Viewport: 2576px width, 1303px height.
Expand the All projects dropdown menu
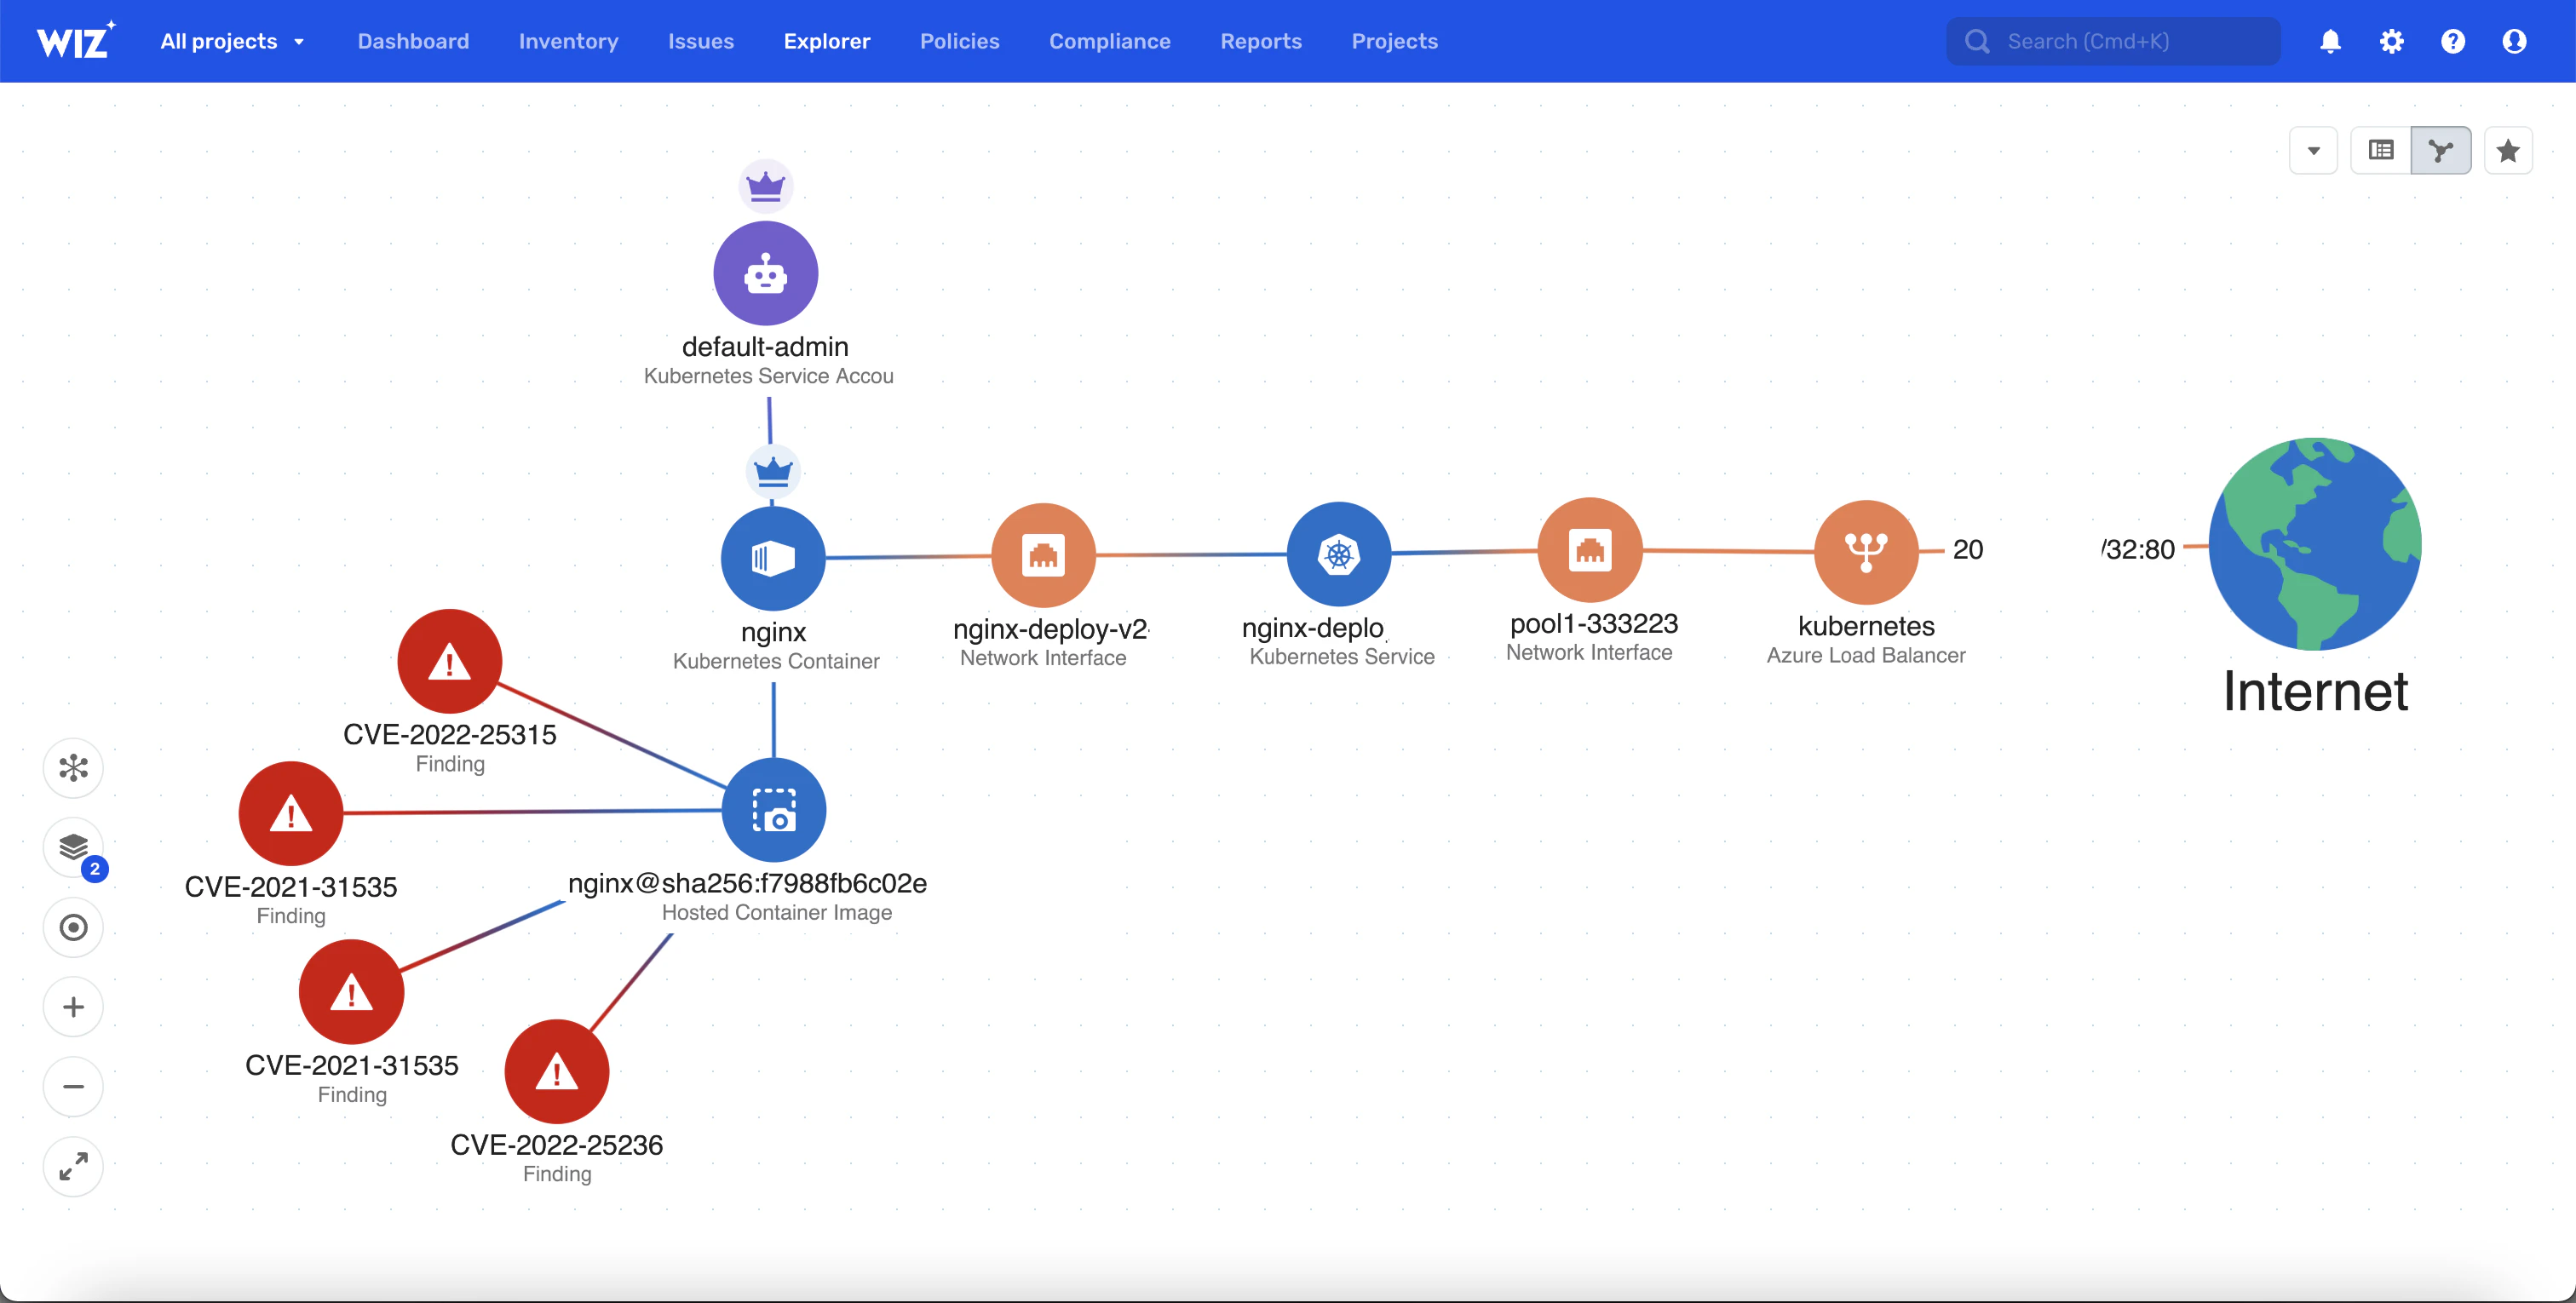[x=231, y=40]
